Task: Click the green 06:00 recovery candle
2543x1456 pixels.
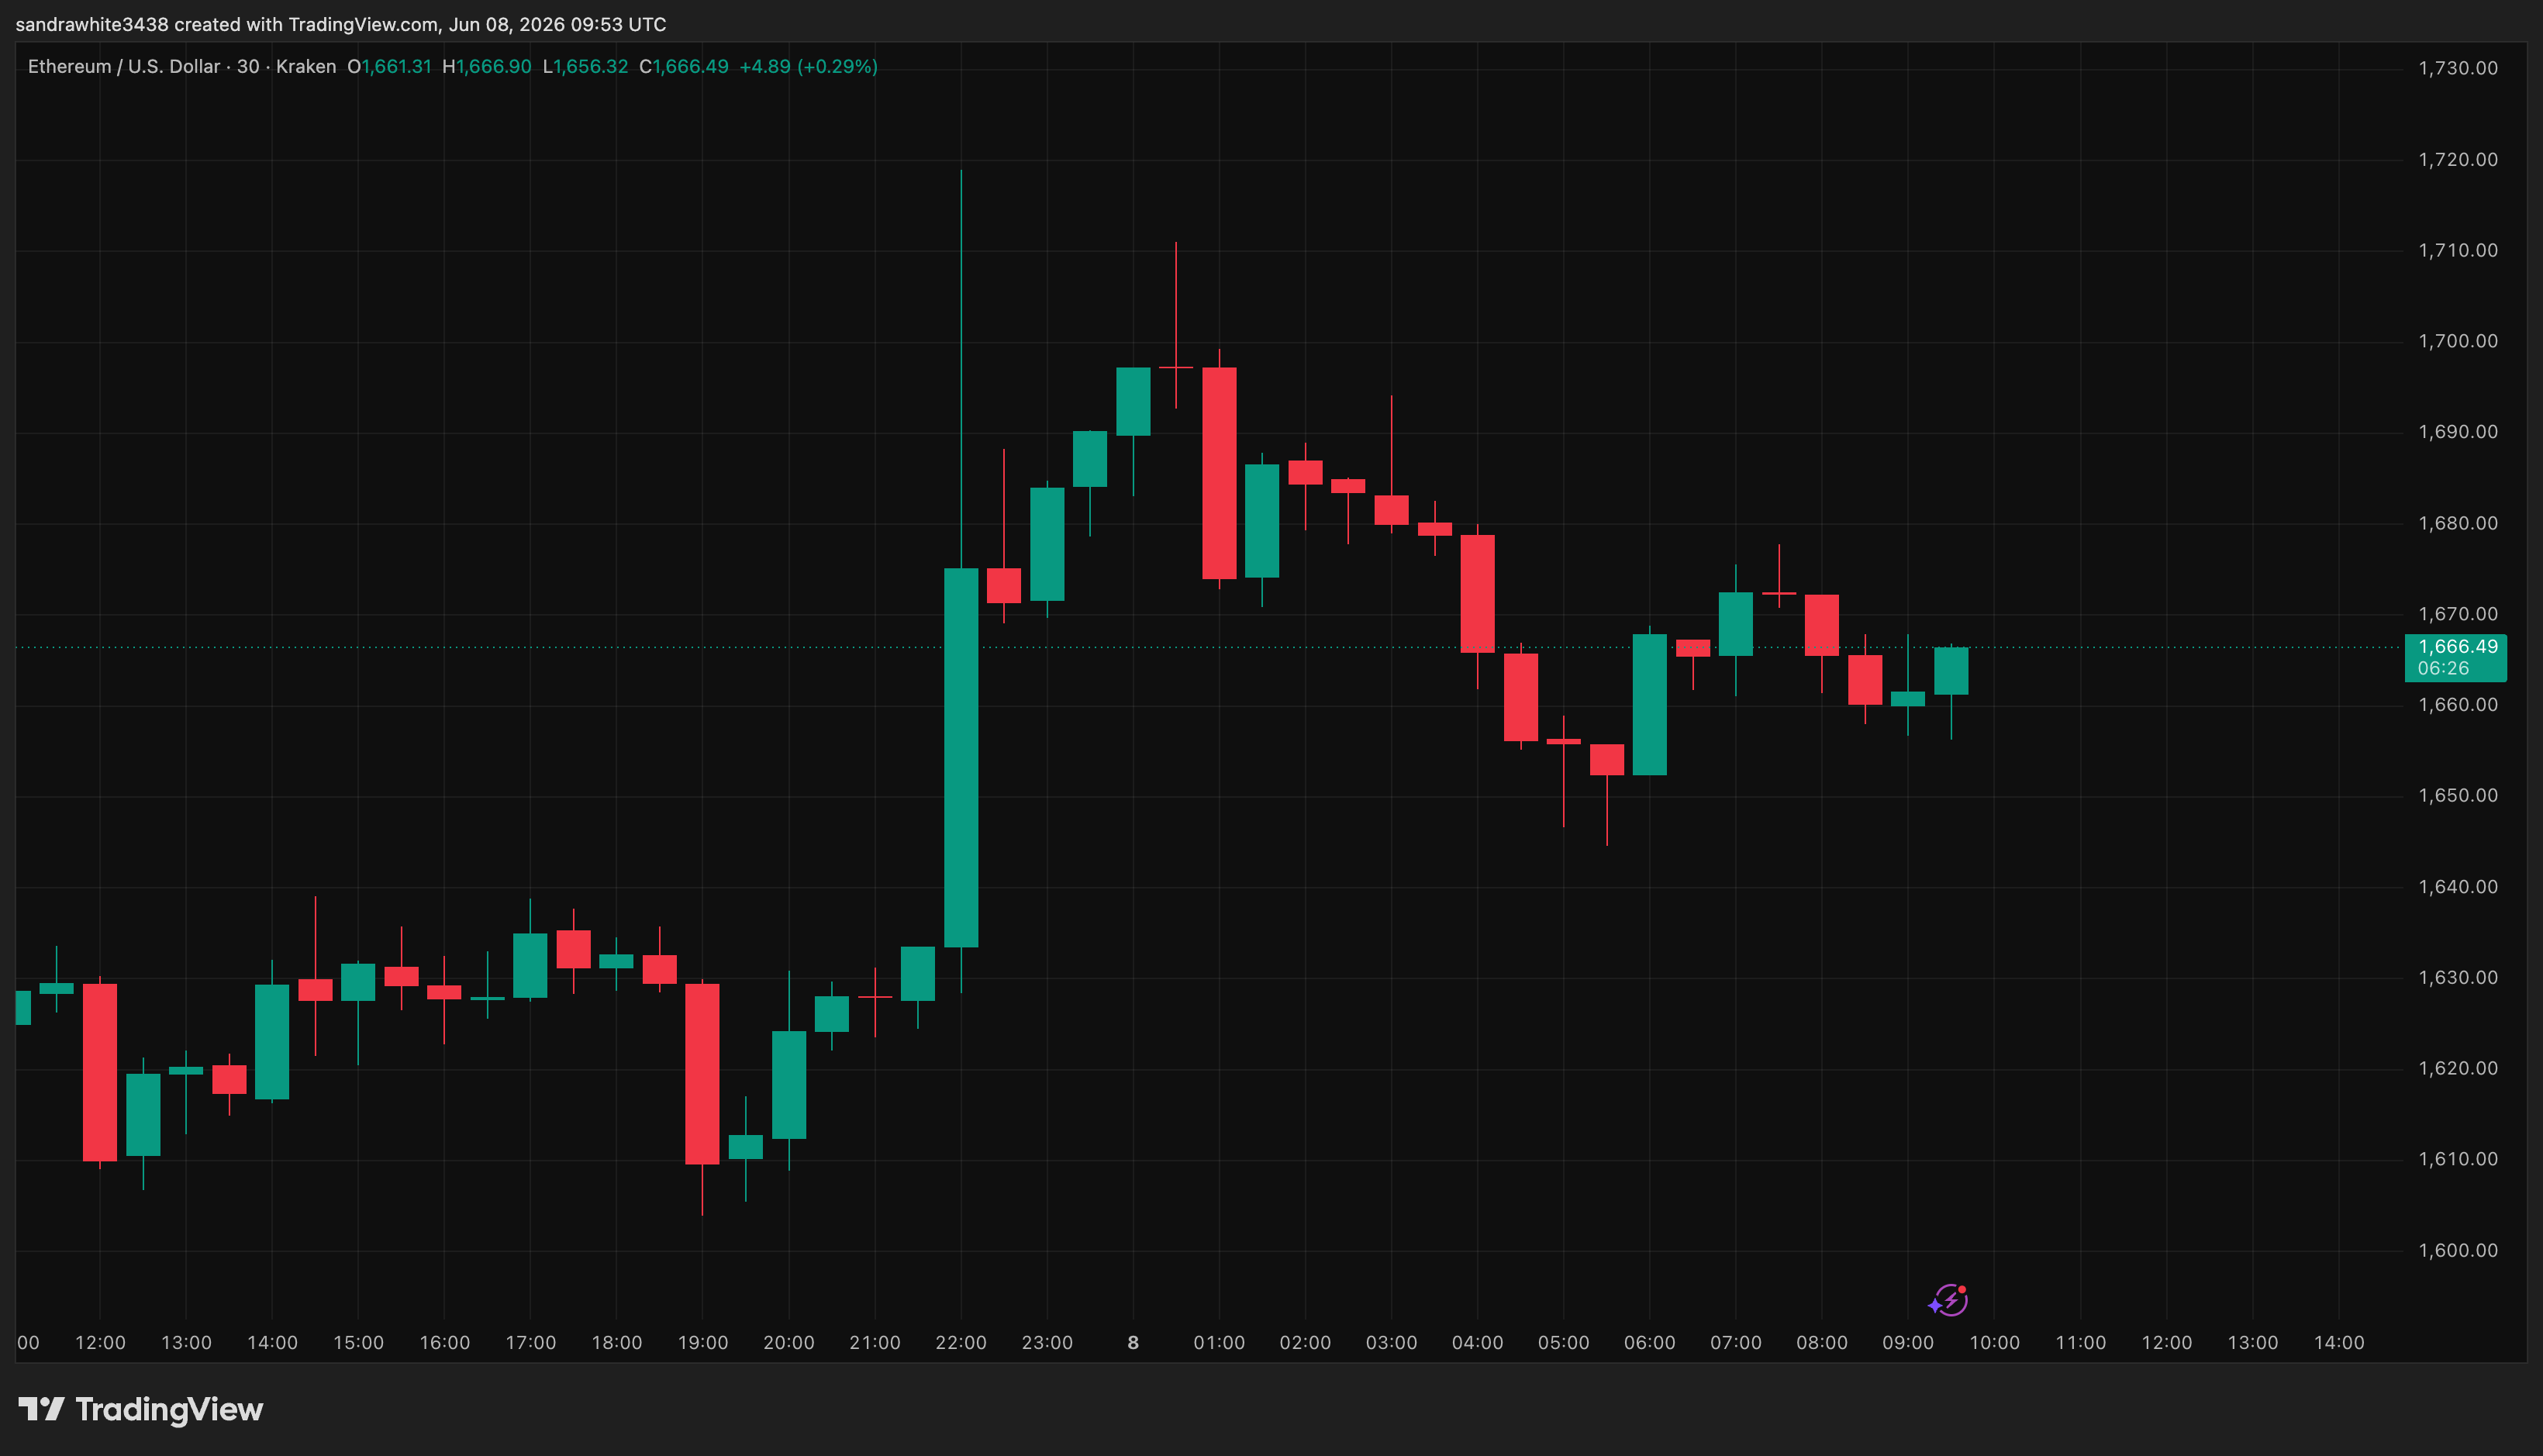Action: [x=1650, y=704]
